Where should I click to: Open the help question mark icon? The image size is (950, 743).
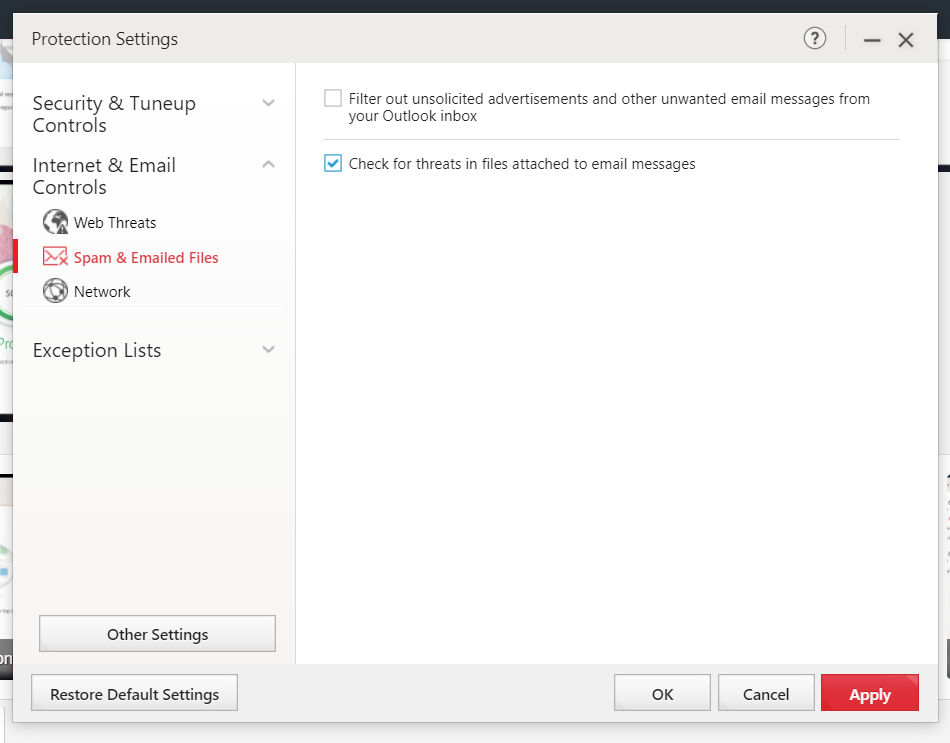(x=815, y=39)
